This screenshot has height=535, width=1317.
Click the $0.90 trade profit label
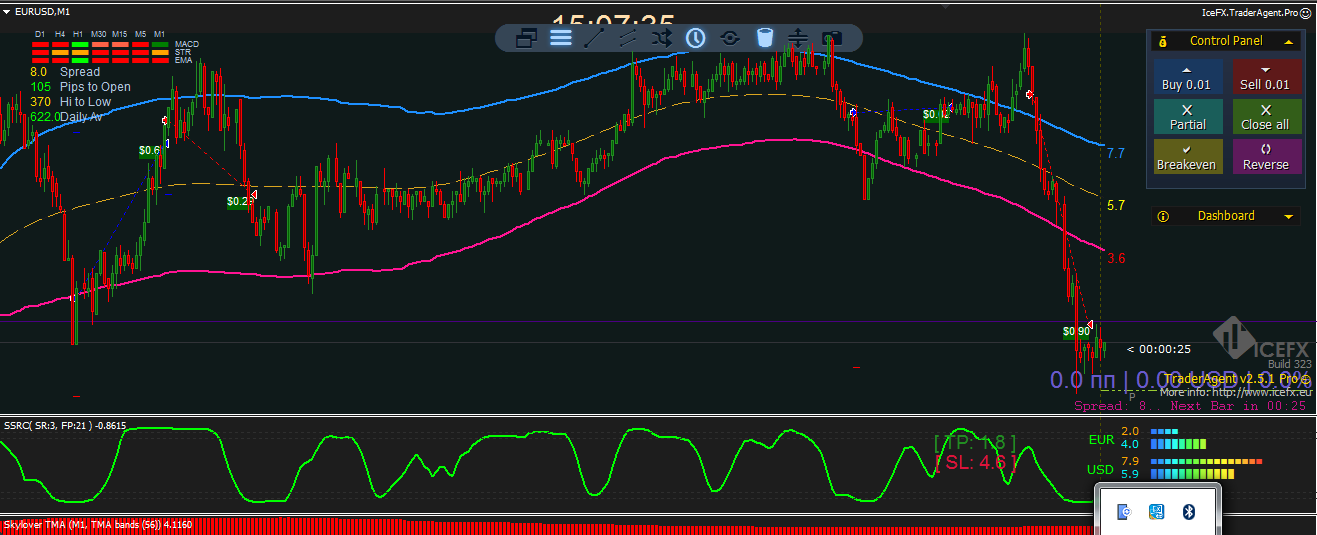(x=1076, y=331)
